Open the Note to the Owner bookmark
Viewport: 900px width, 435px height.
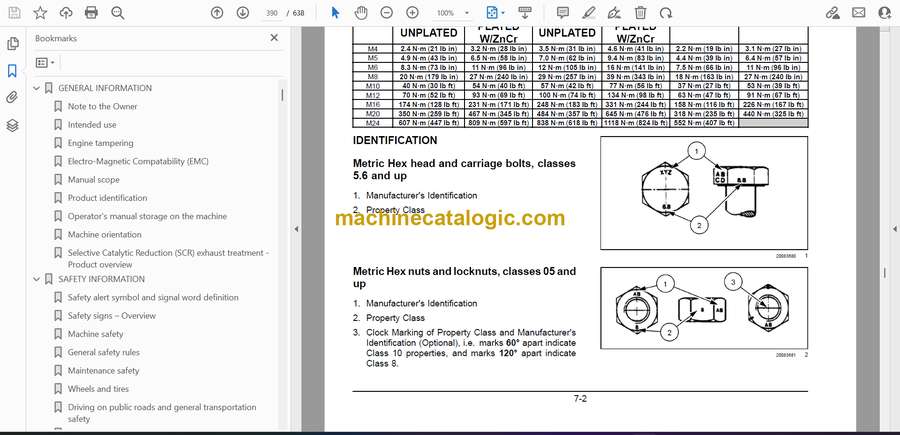pyautogui.click(x=103, y=106)
